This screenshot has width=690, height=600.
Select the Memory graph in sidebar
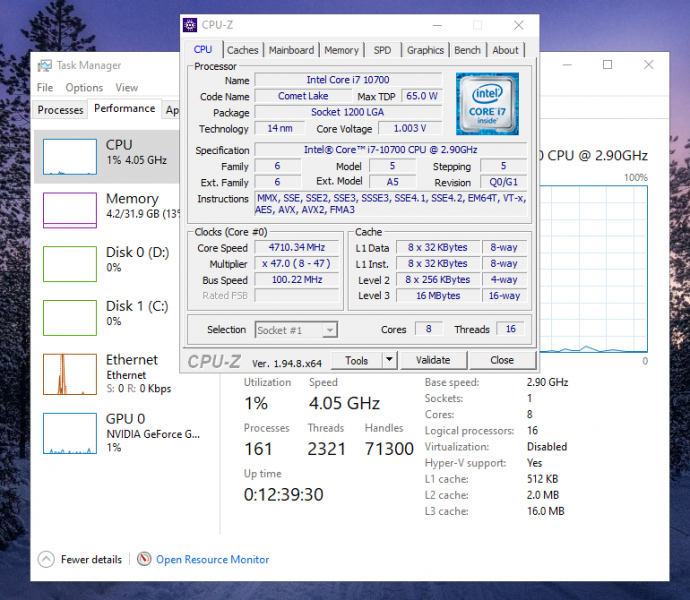point(69,210)
